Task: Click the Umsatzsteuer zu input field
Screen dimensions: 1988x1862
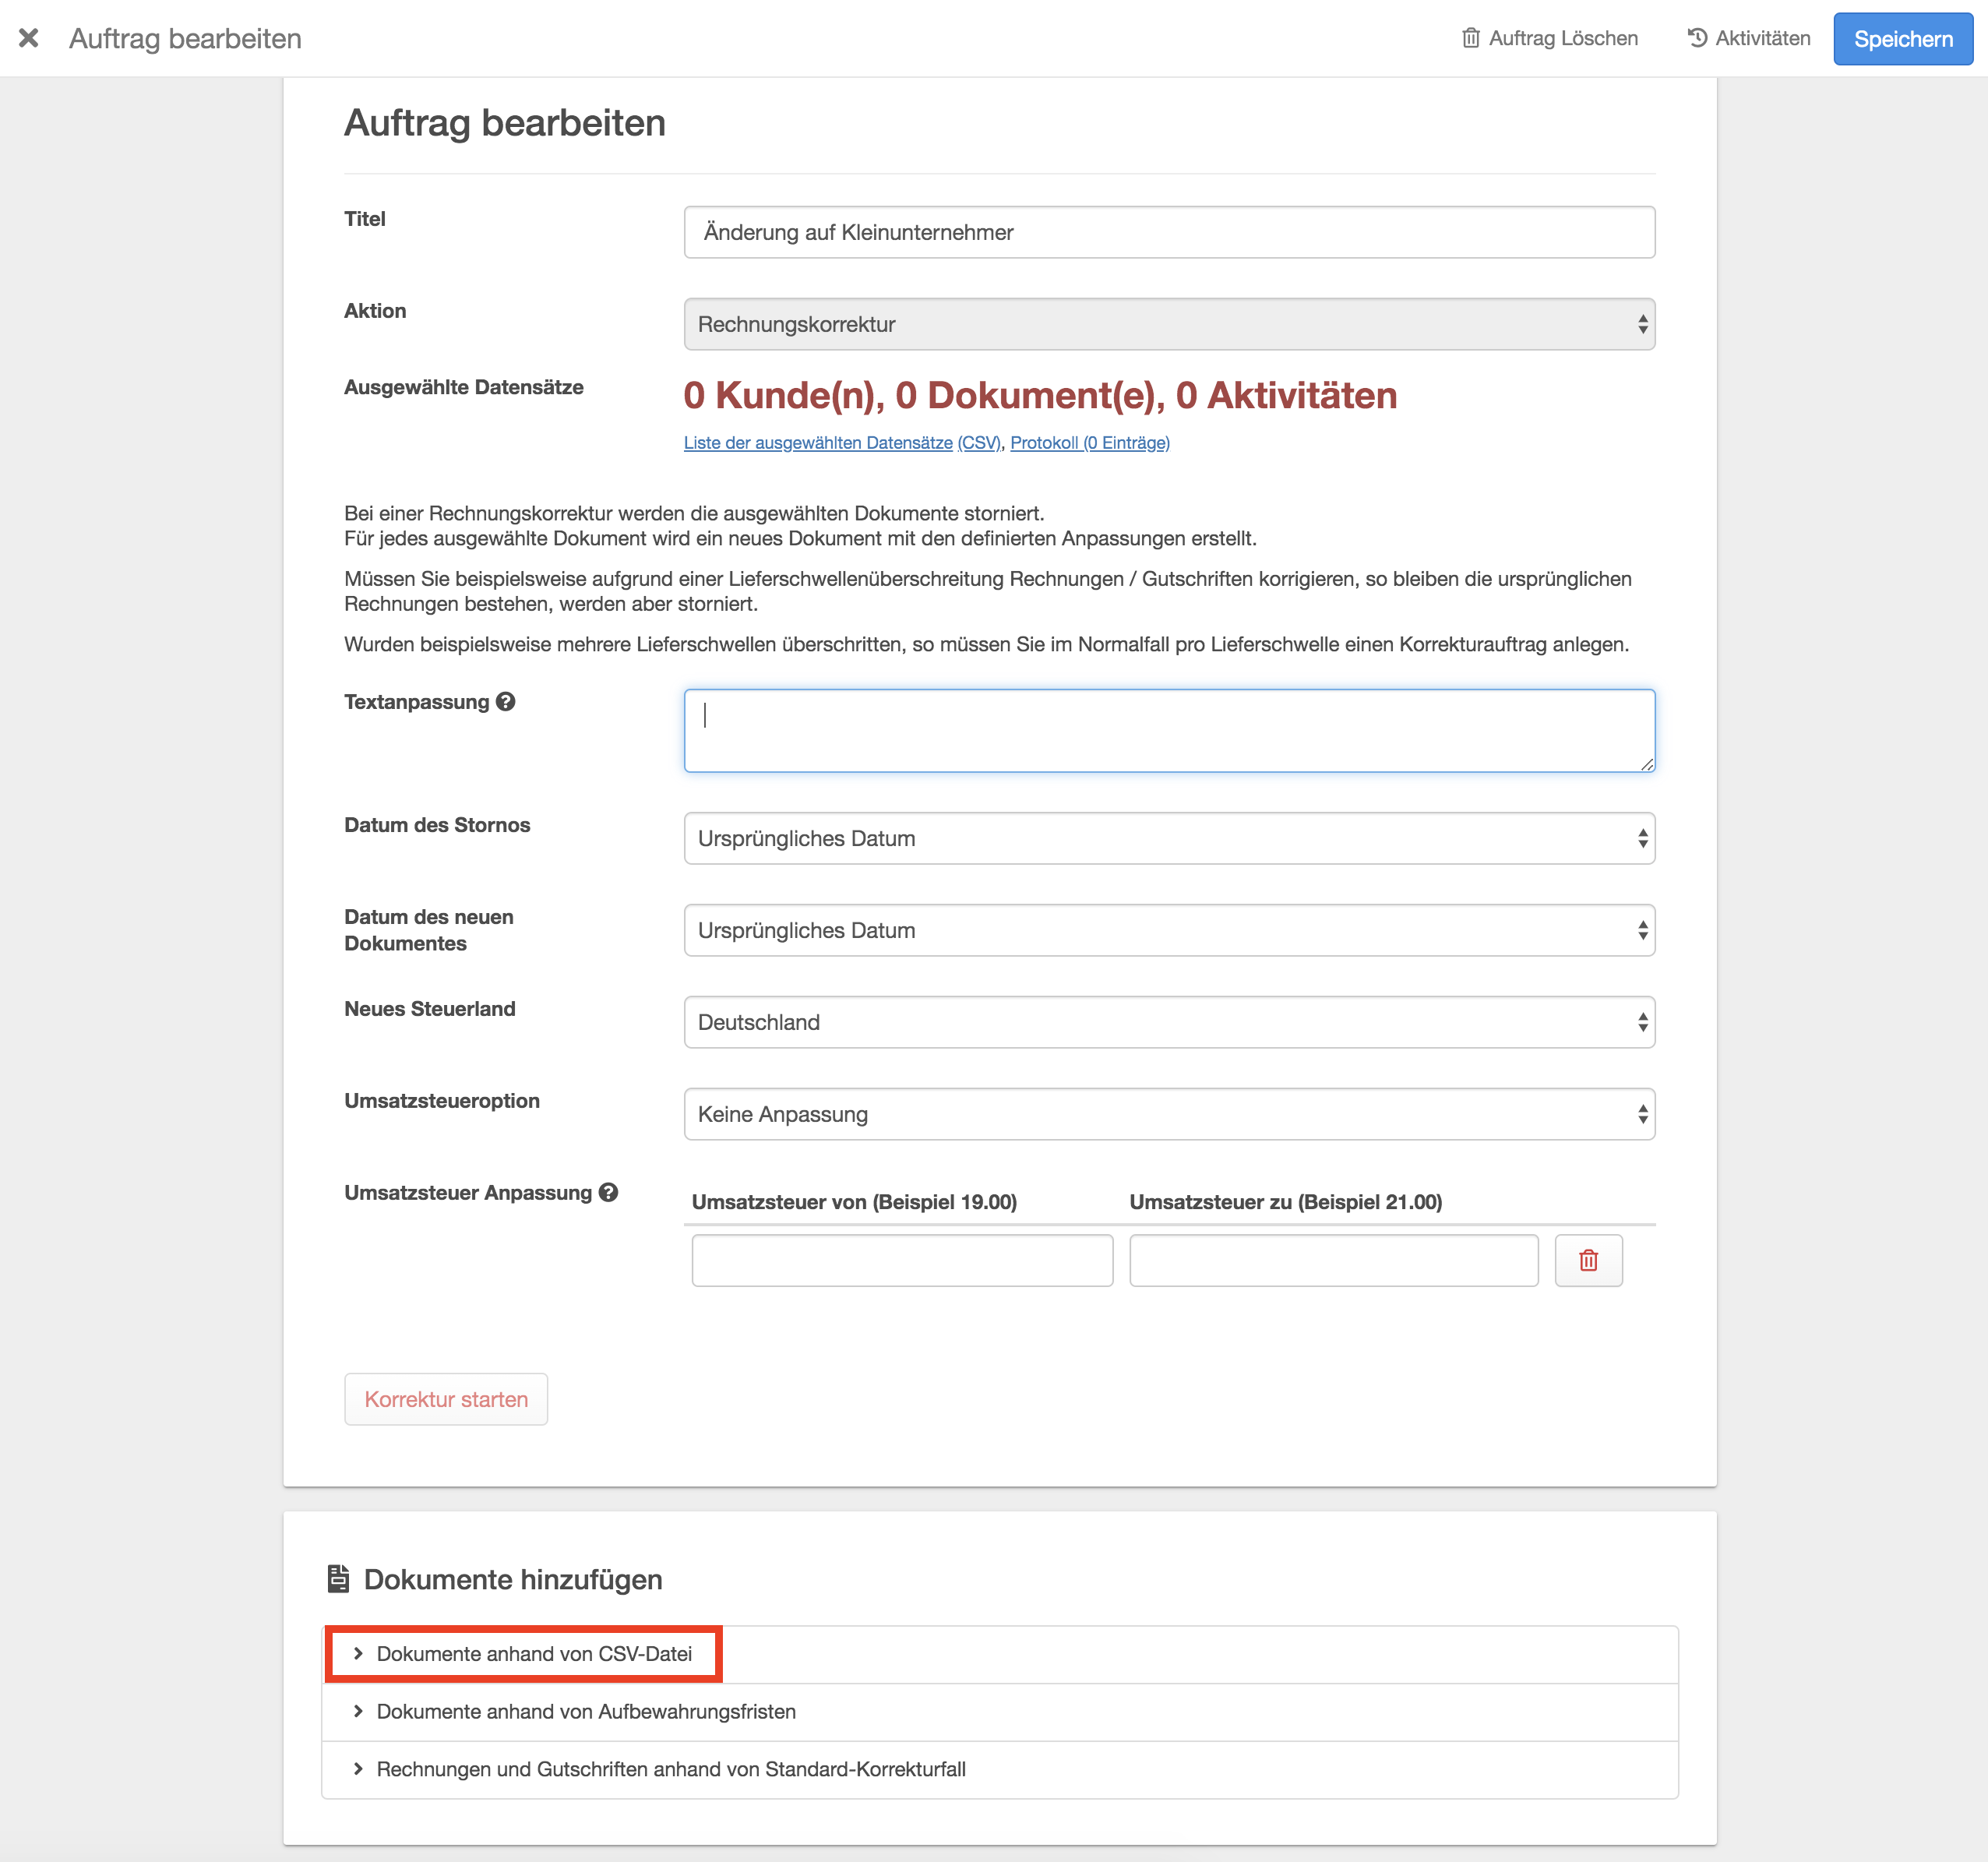Action: point(1333,1260)
